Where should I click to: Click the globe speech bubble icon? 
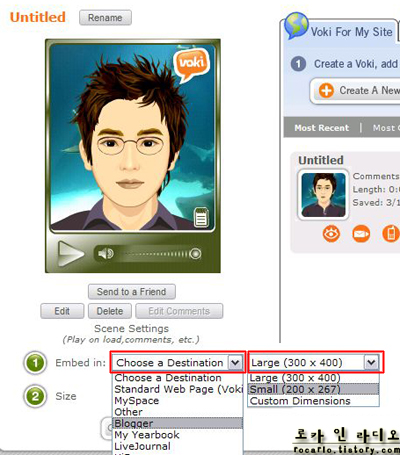[x=296, y=25]
